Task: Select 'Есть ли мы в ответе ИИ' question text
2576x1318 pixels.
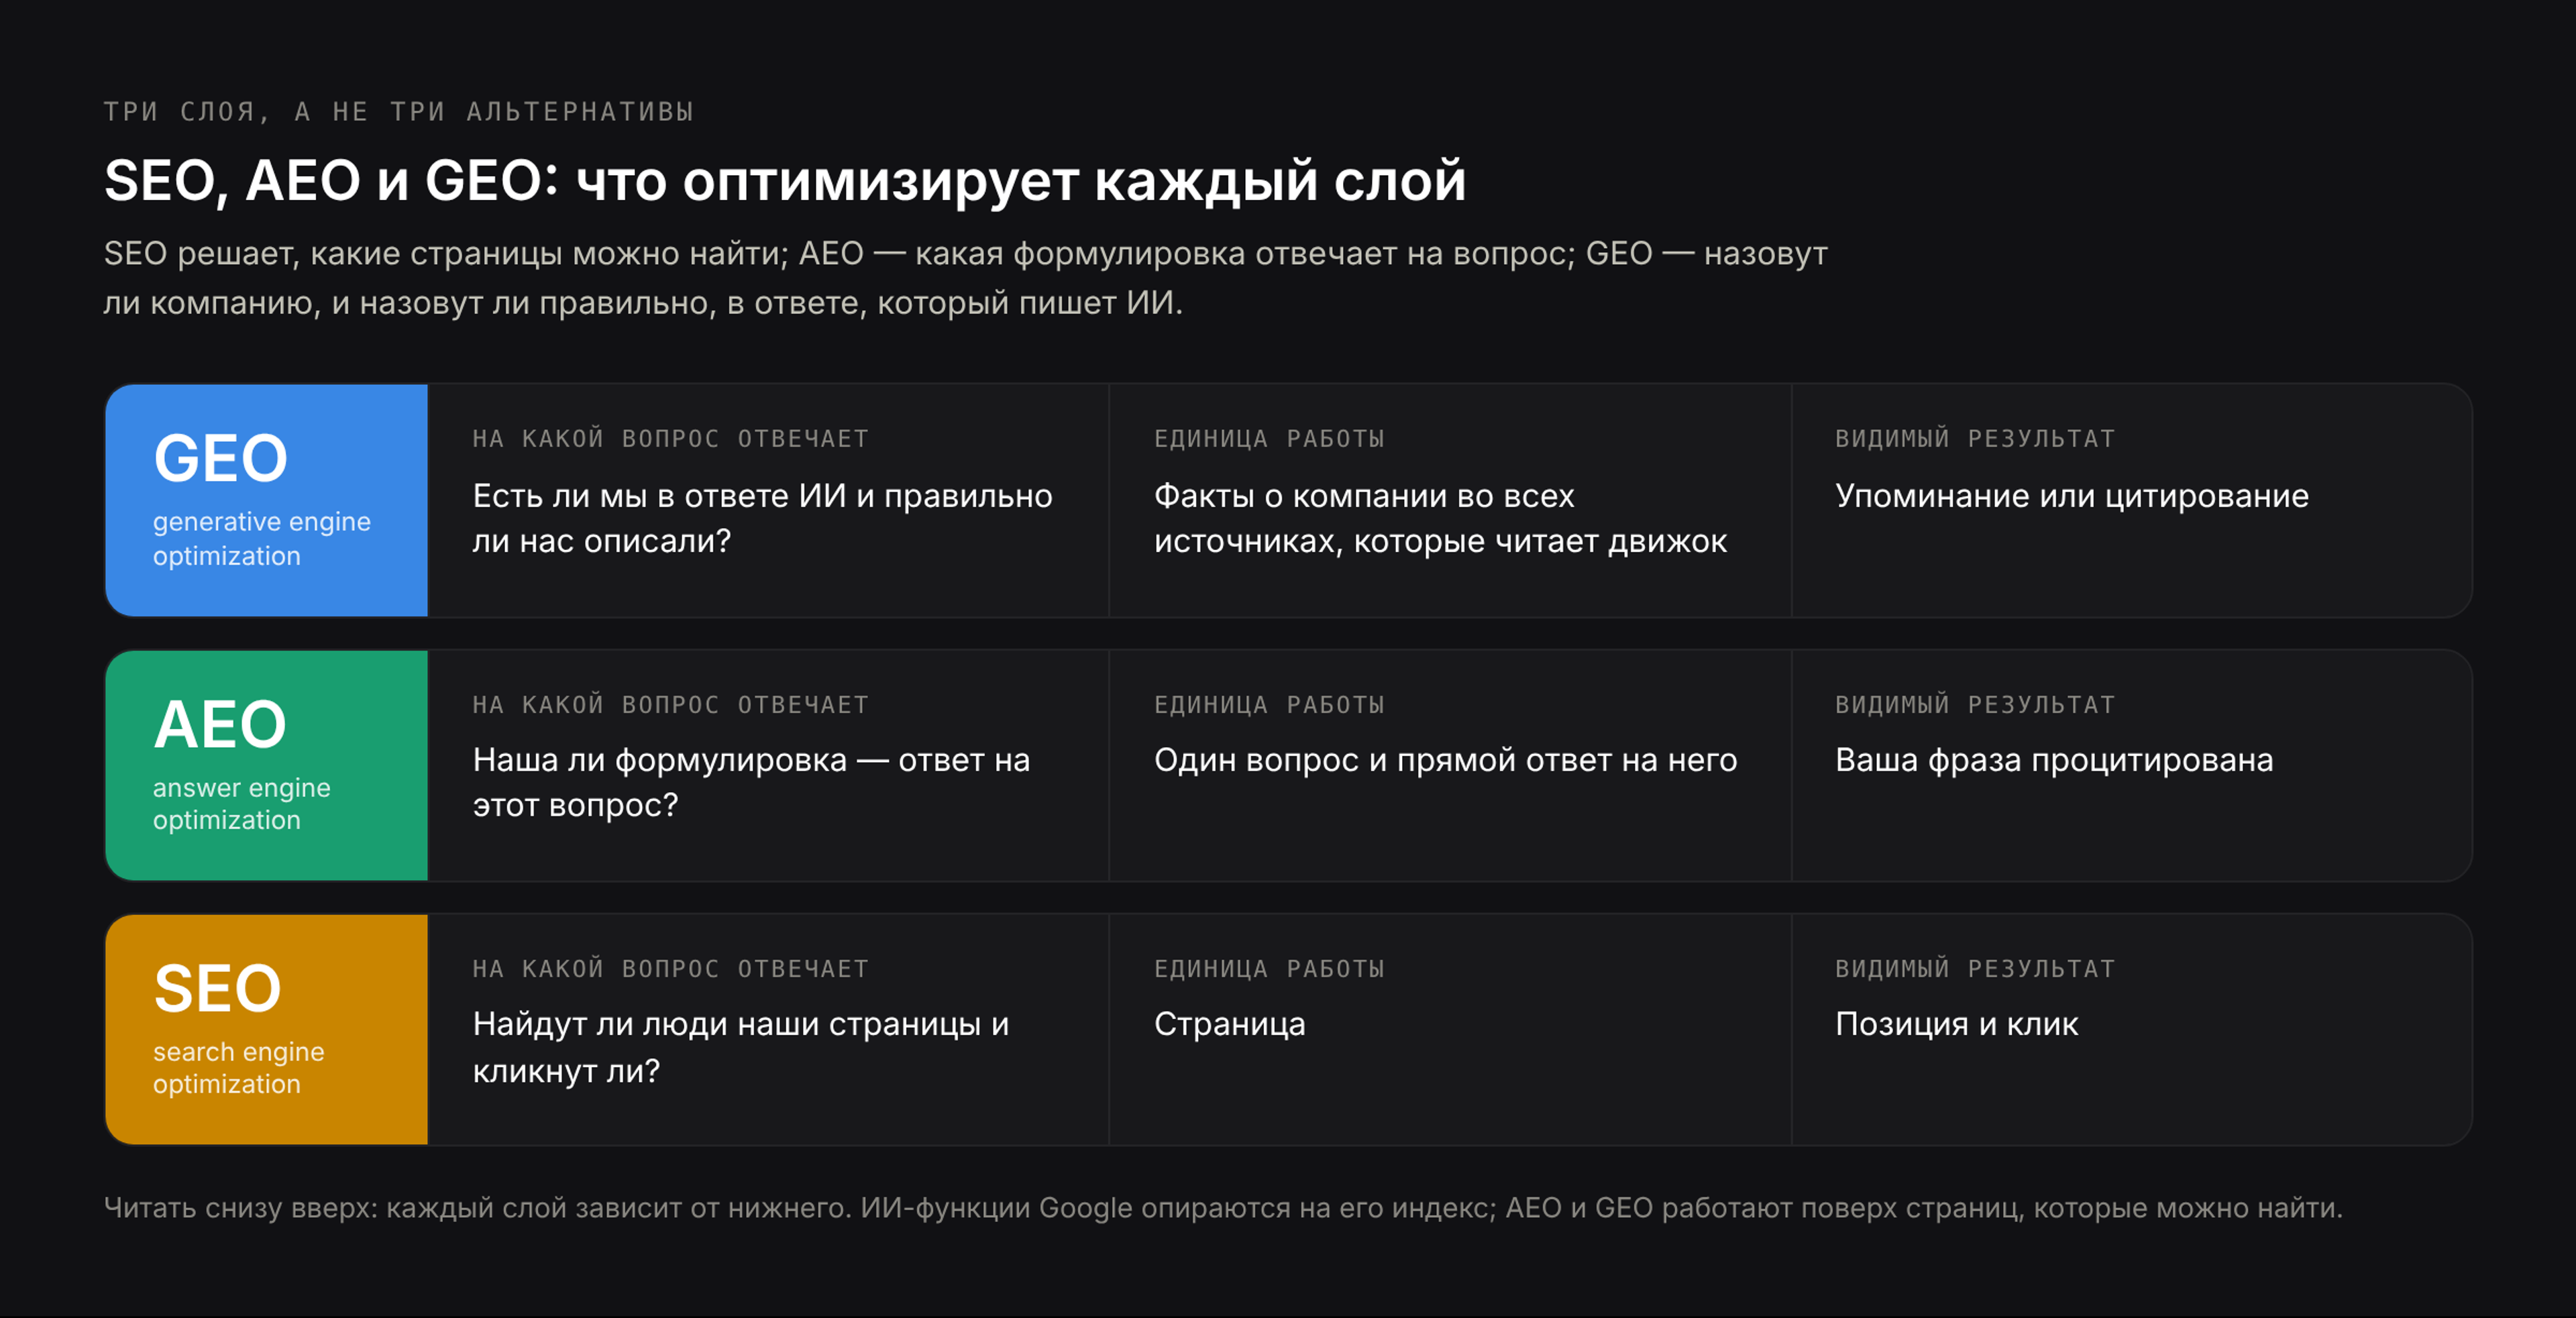Action: 763,518
